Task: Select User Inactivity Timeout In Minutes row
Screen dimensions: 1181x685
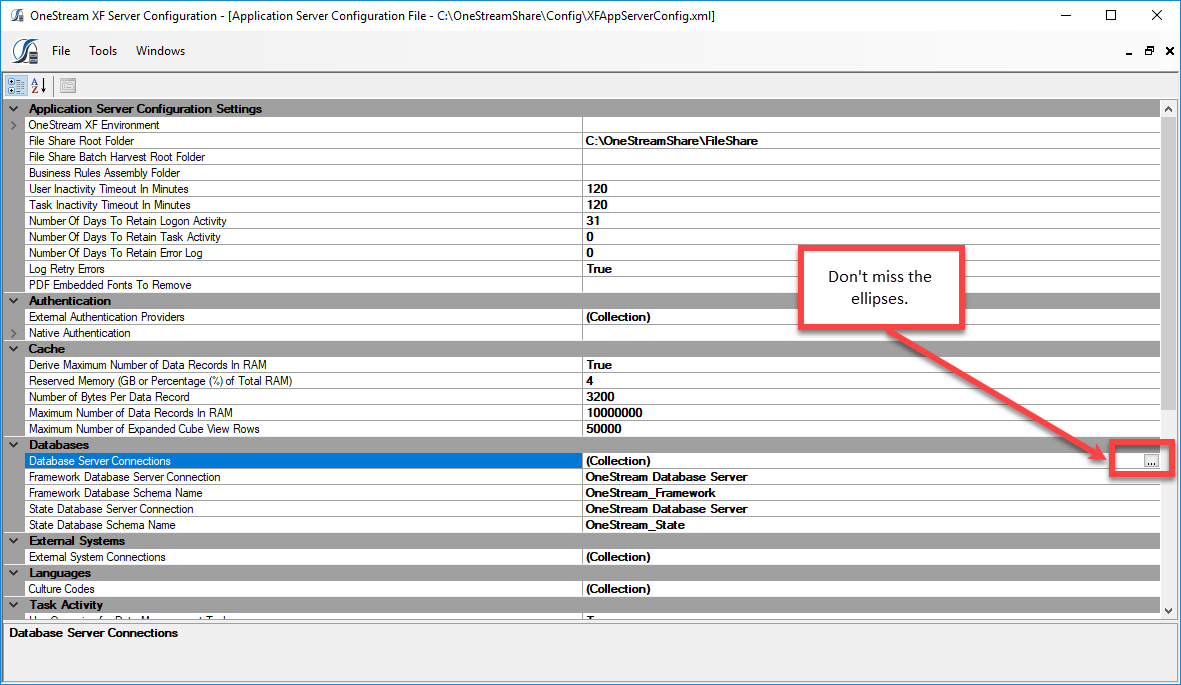Action: pyautogui.click(x=593, y=189)
